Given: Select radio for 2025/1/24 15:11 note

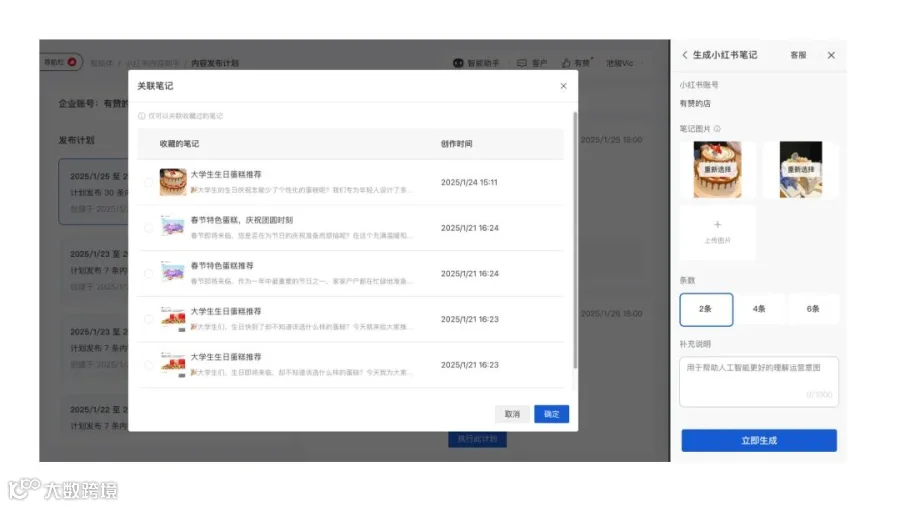Looking at the screenshot, I should [x=148, y=182].
